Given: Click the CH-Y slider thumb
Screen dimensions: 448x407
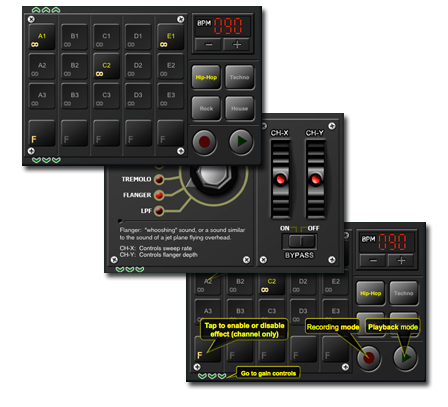Looking at the screenshot, I should click(x=315, y=180).
